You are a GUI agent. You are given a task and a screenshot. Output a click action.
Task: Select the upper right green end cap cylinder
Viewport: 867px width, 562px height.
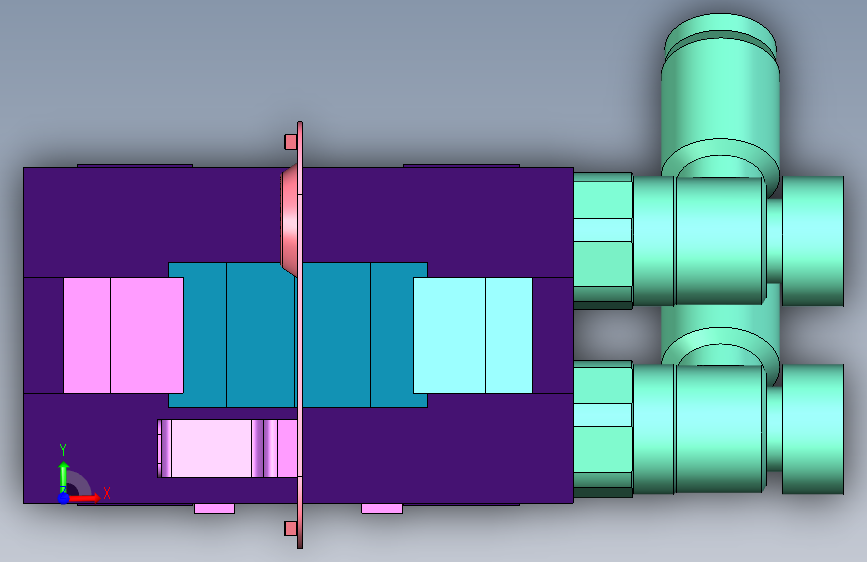click(813, 241)
